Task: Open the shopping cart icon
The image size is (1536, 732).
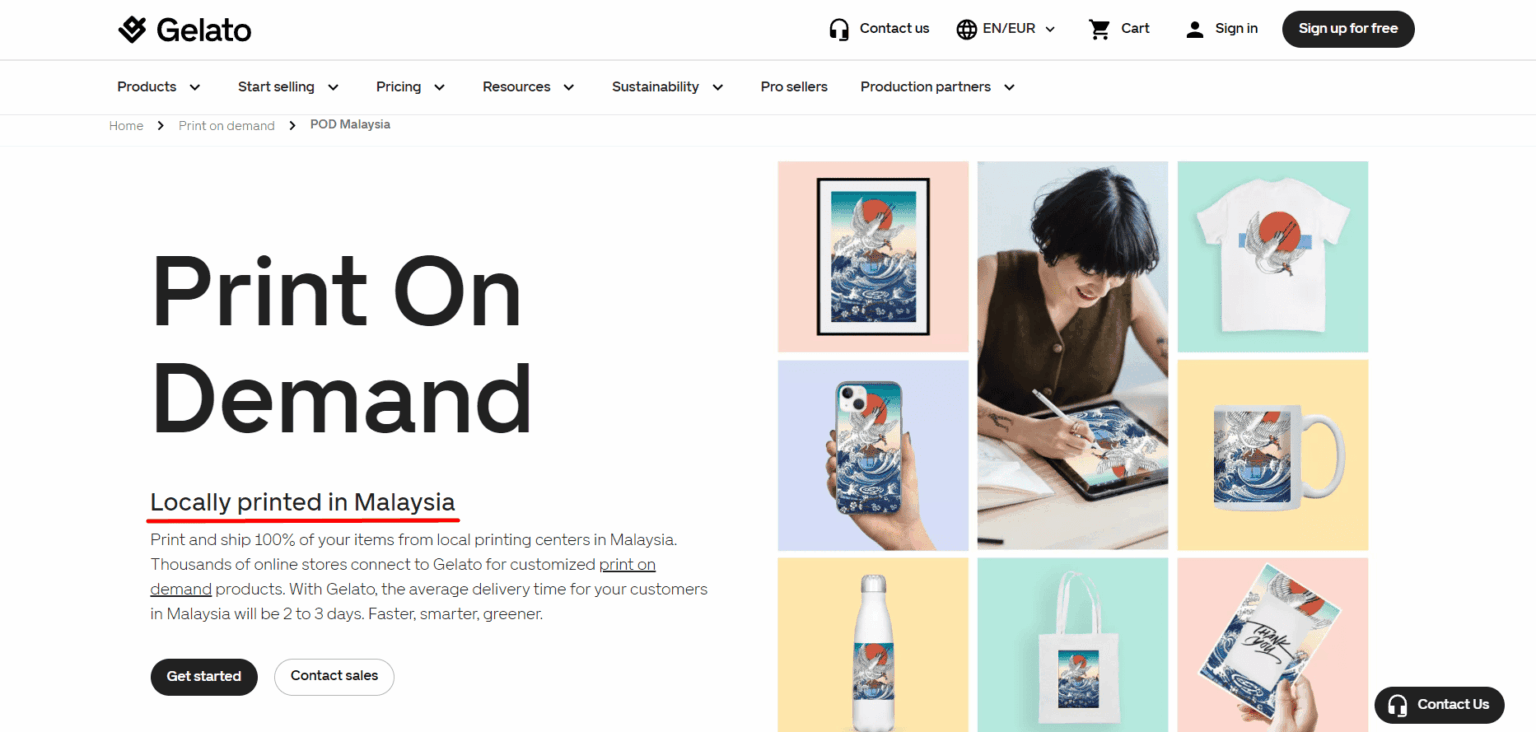Action: (1100, 29)
